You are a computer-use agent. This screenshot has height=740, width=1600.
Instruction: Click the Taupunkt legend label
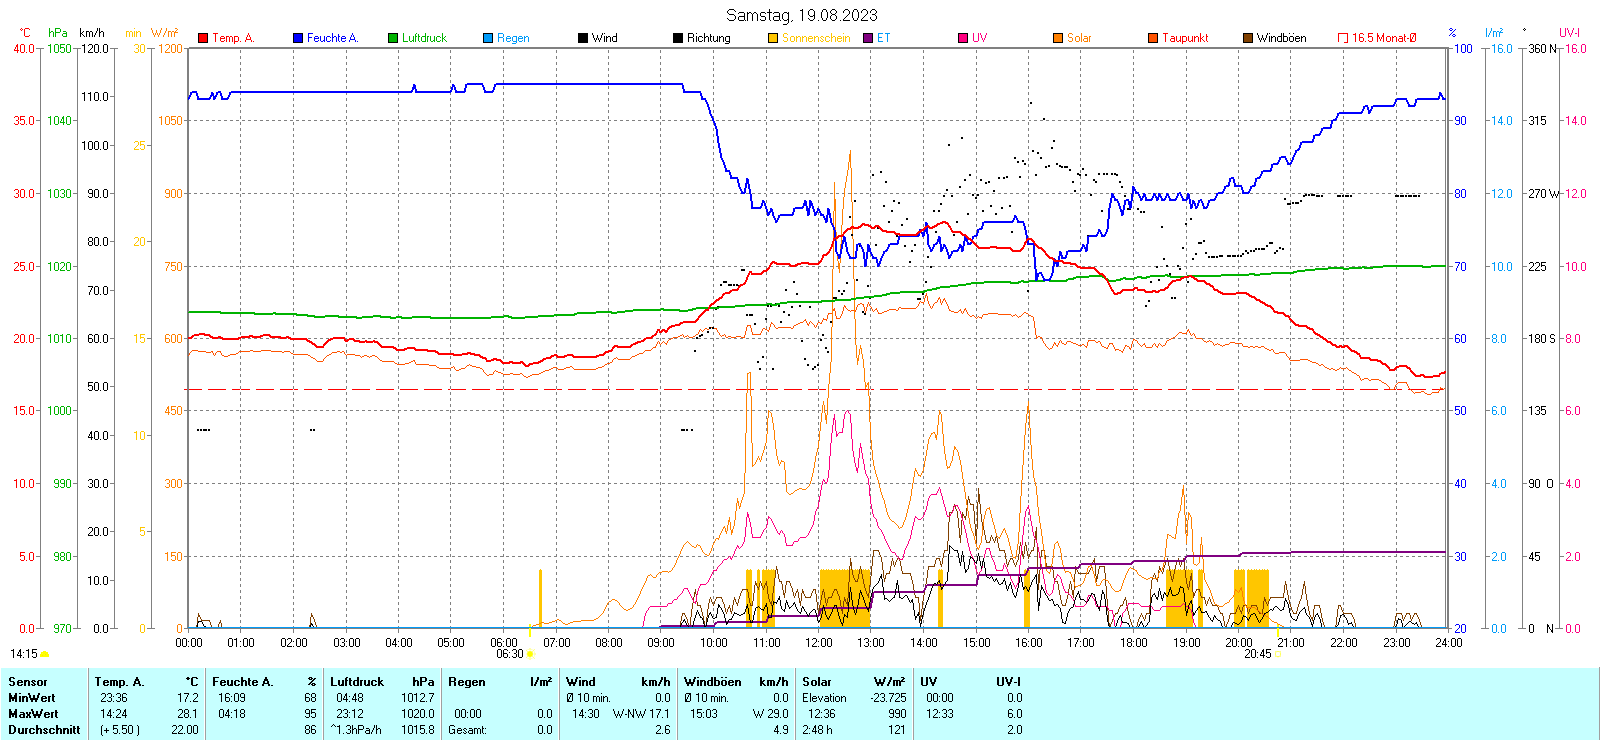(1185, 38)
